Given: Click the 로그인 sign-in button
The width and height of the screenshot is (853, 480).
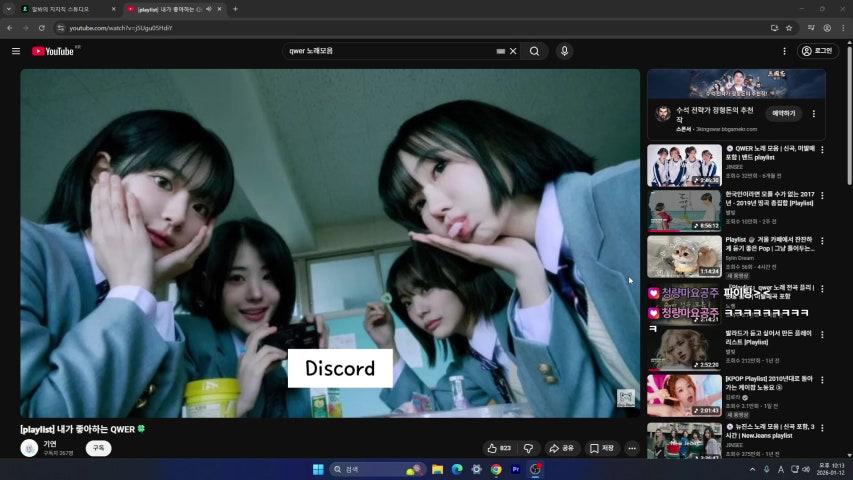Looking at the screenshot, I should (818, 51).
